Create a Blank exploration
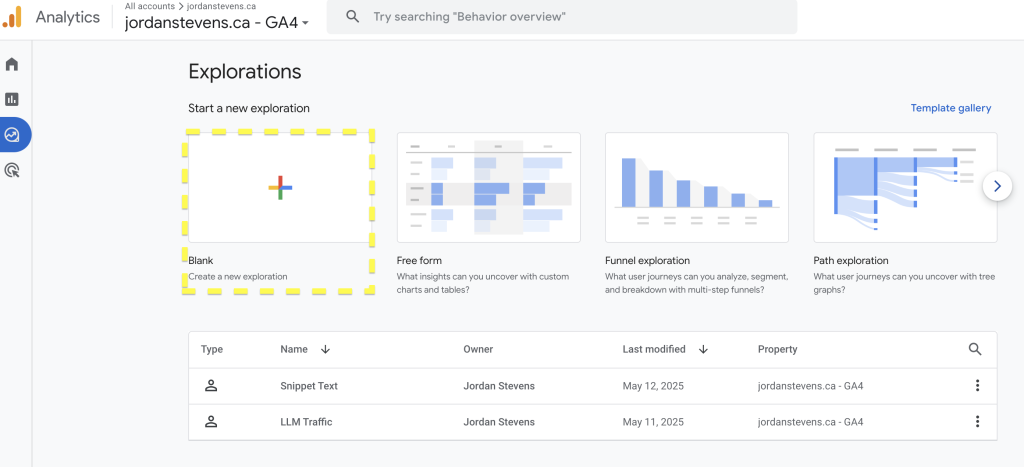The width and height of the screenshot is (1024, 467). point(280,188)
